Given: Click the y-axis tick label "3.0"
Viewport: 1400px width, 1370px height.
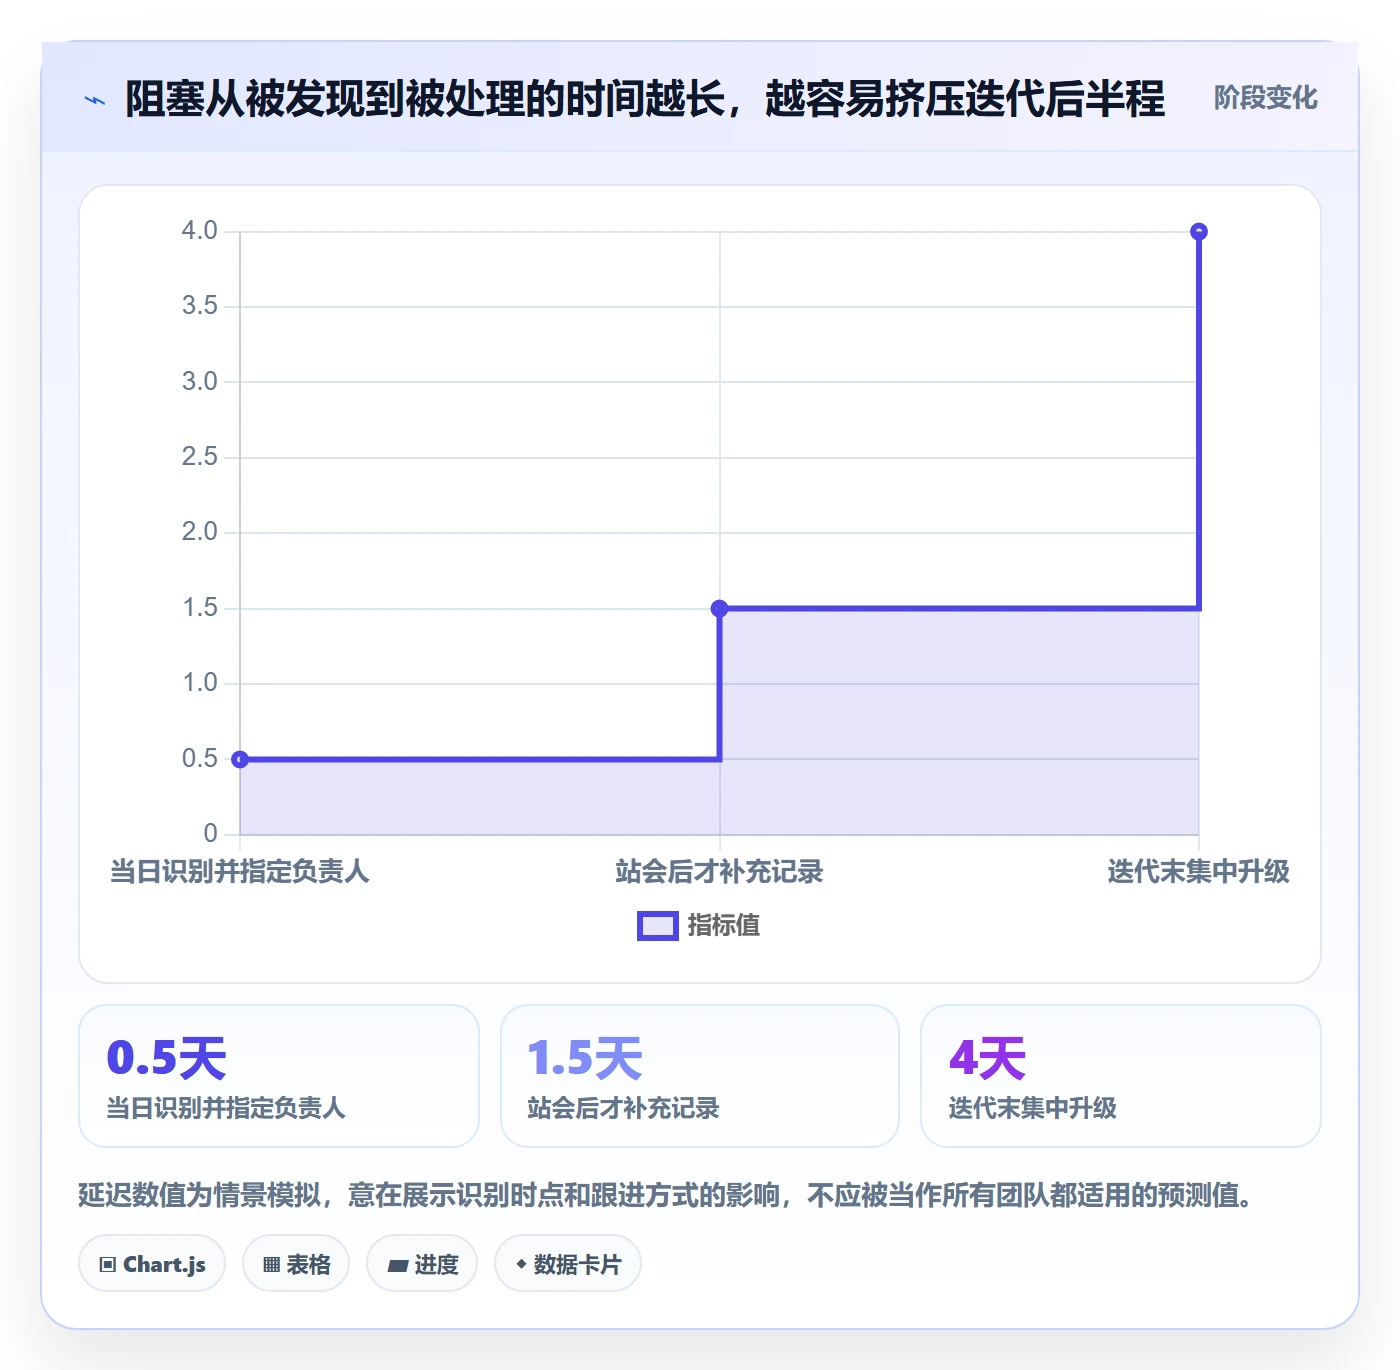Looking at the screenshot, I should (200, 381).
